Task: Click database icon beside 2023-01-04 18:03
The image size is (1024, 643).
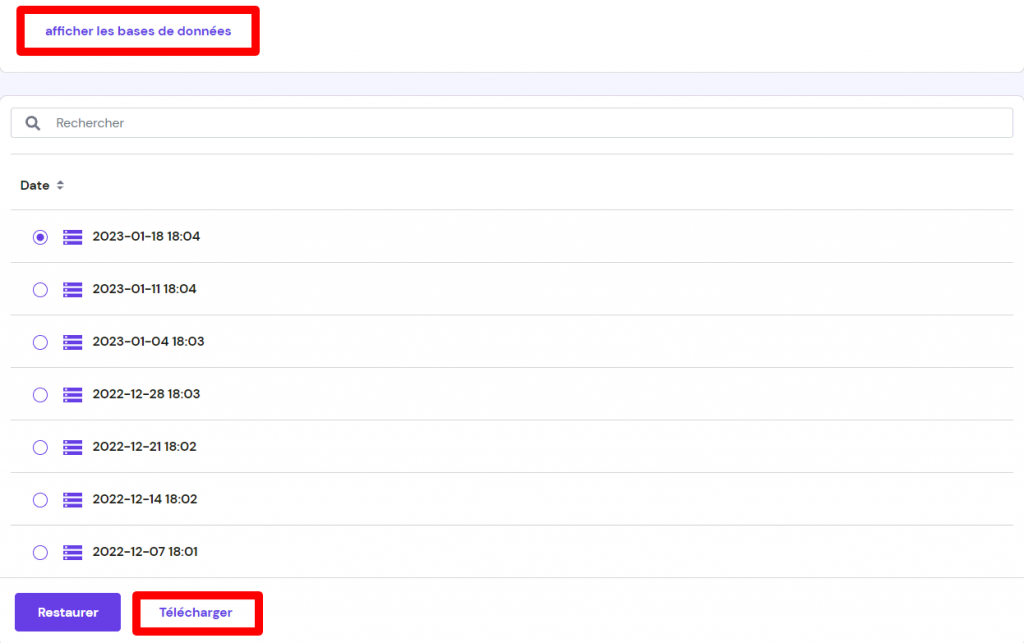Action: coord(72,342)
